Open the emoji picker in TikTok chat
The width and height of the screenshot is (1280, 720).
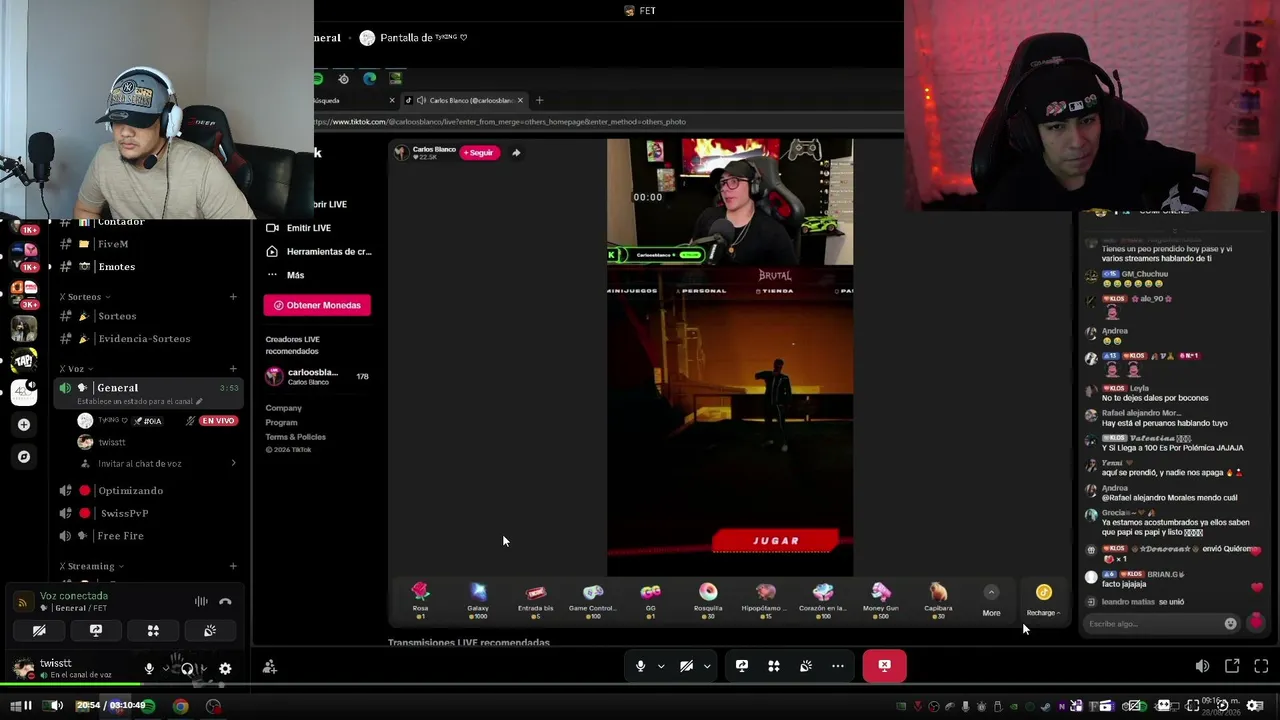[x=1230, y=624]
